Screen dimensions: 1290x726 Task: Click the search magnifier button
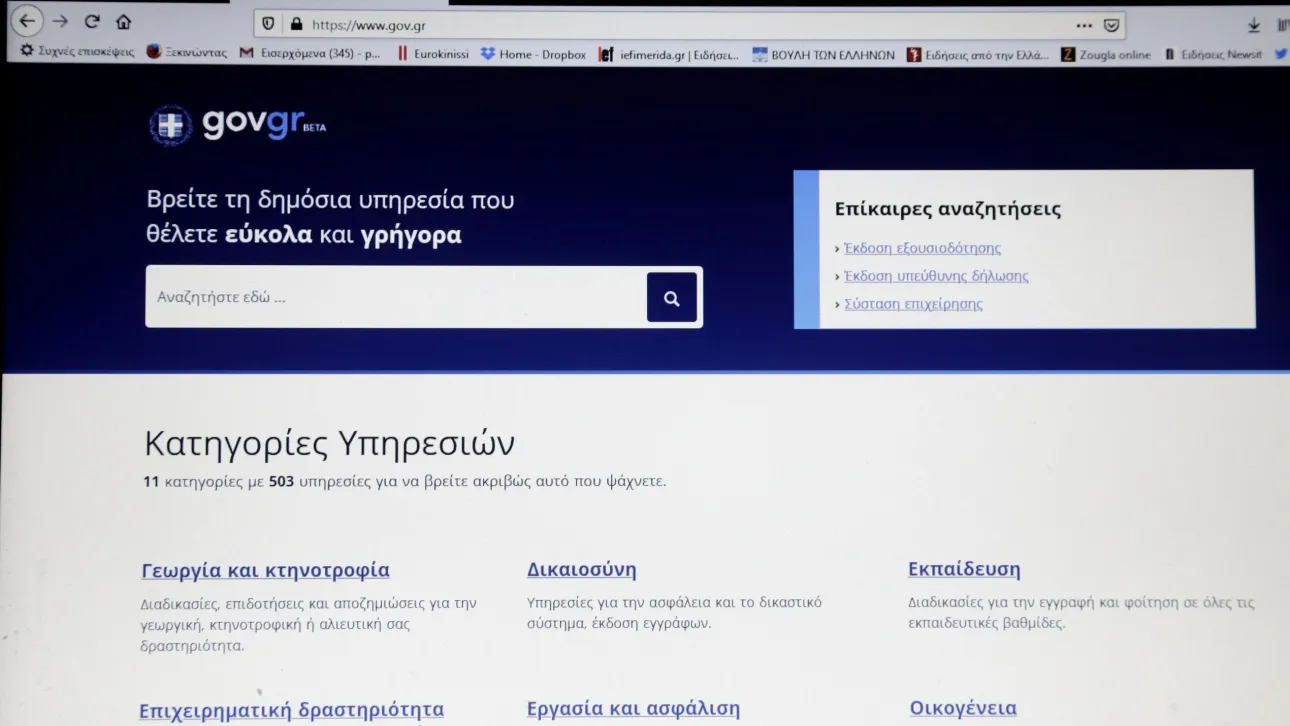pyautogui.click(x=671, y=296)
